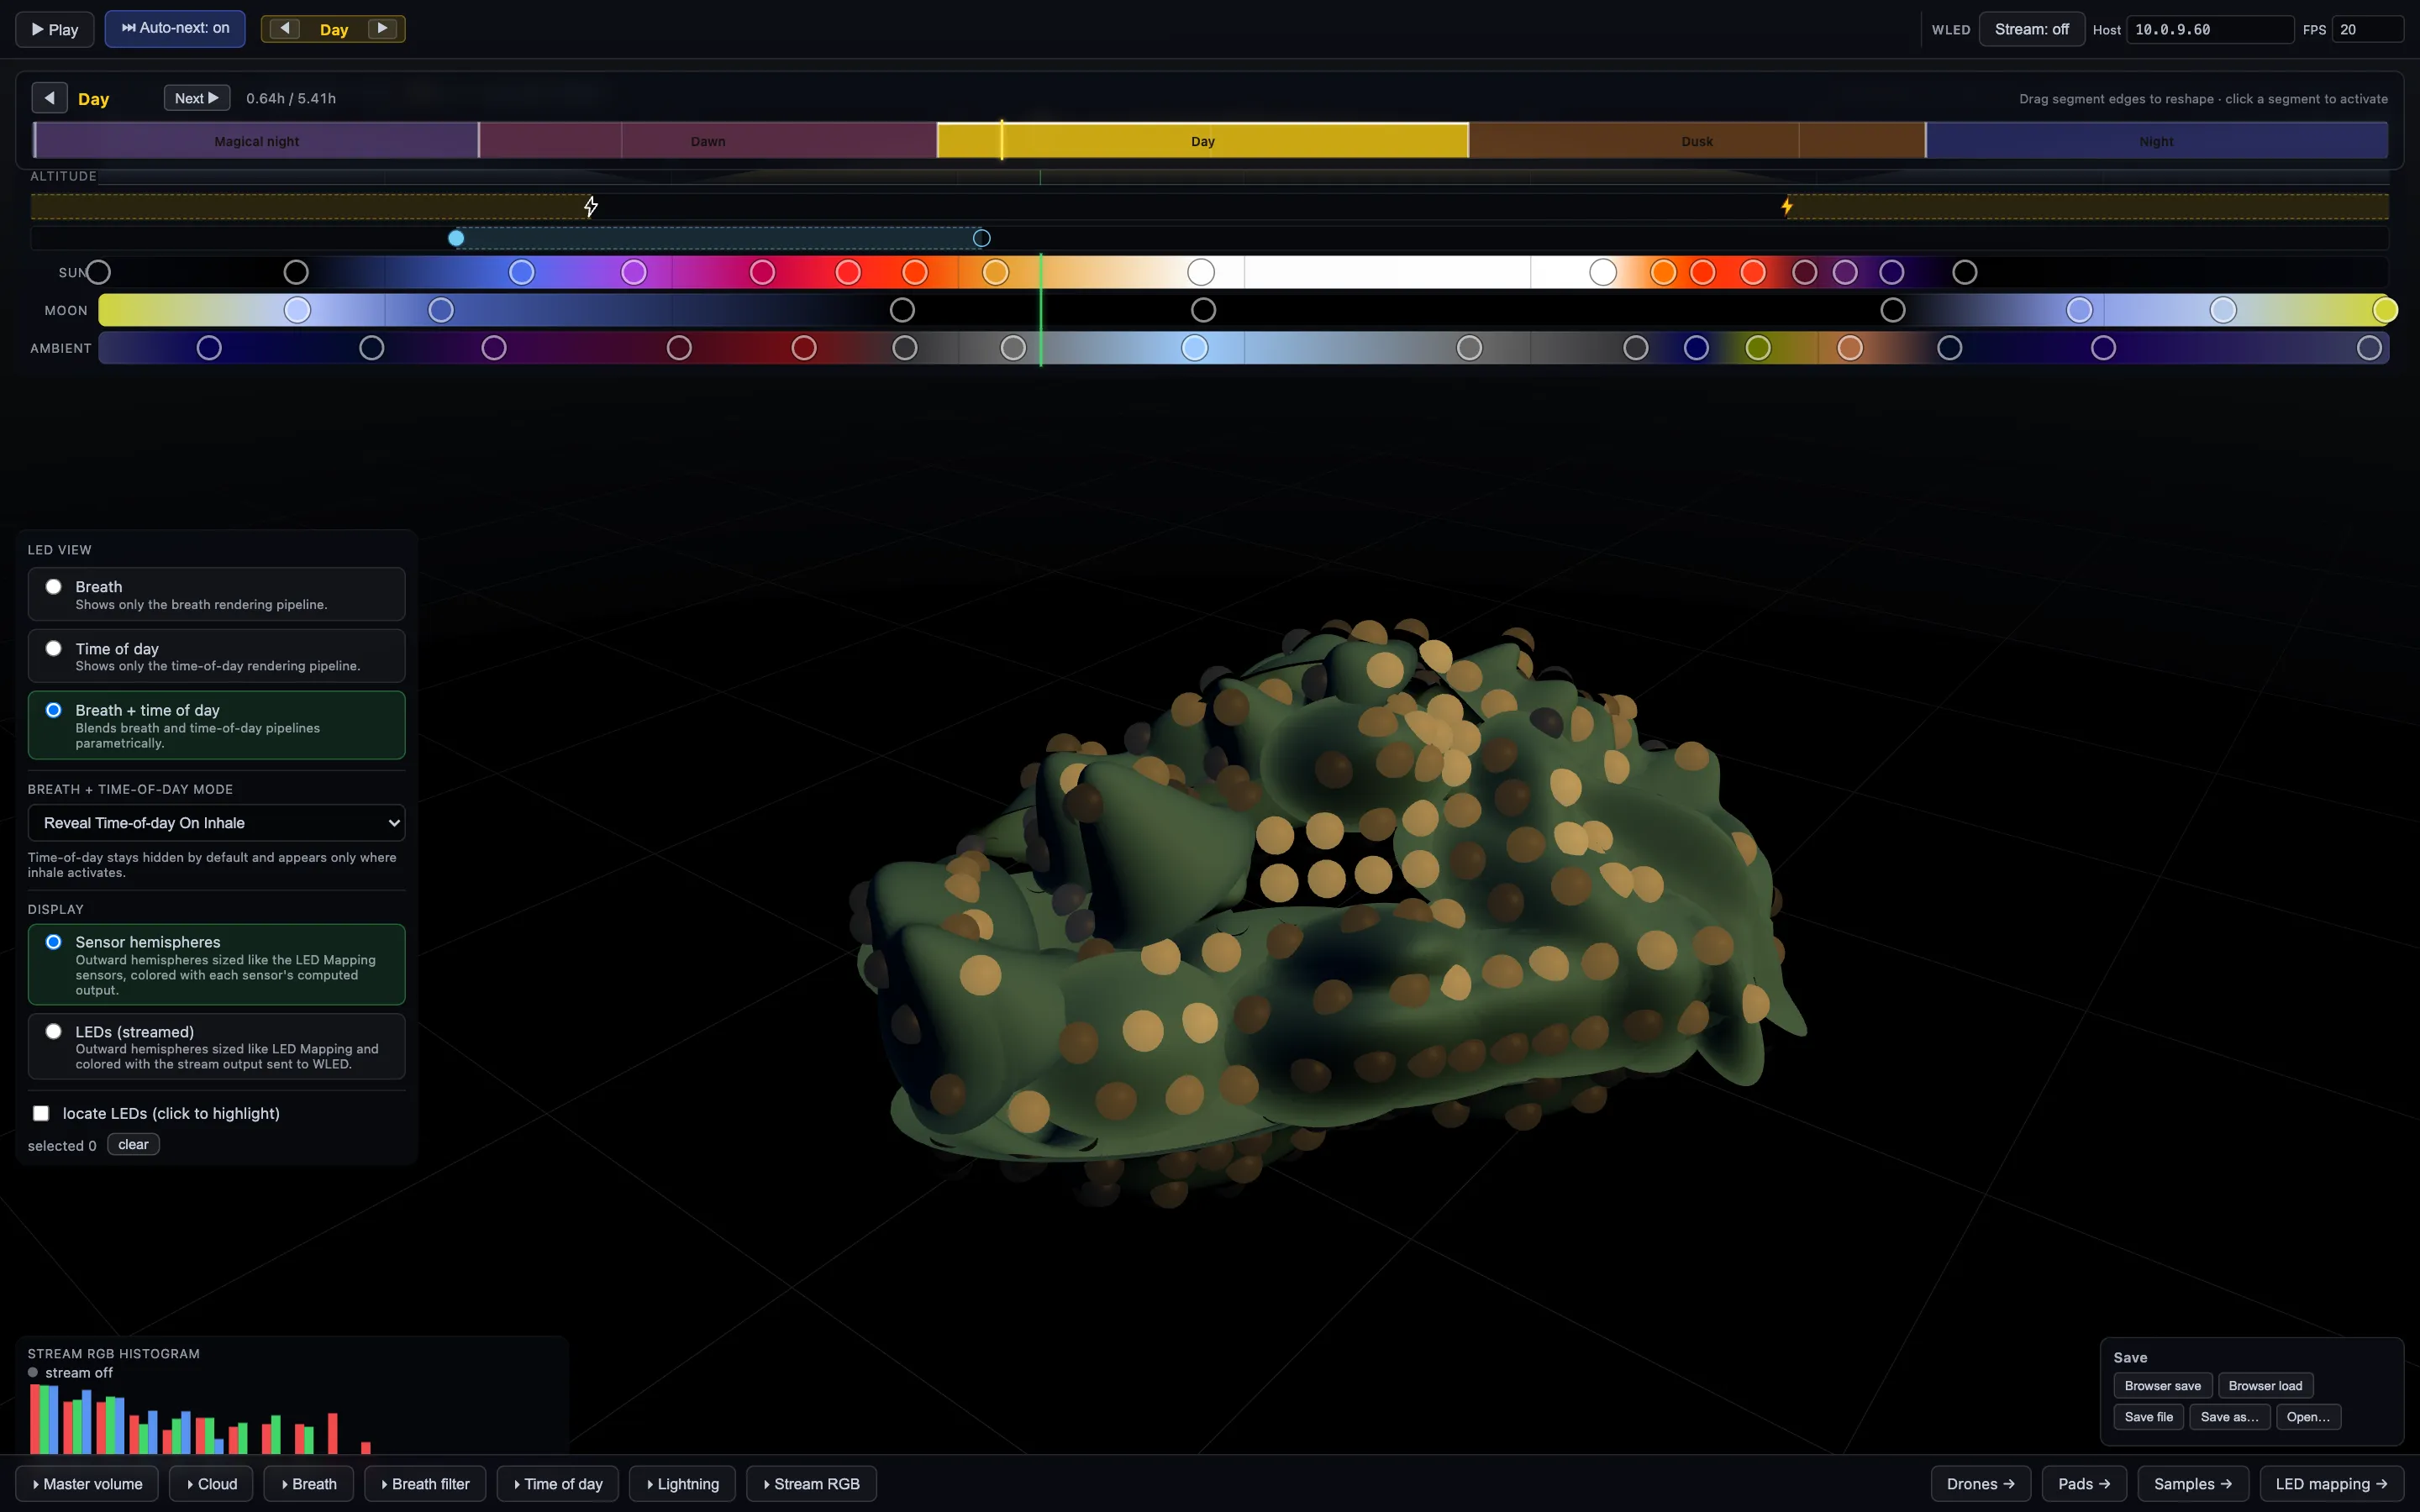
Task: Click the clear selection button
Action: click(x=133, y=1145)
